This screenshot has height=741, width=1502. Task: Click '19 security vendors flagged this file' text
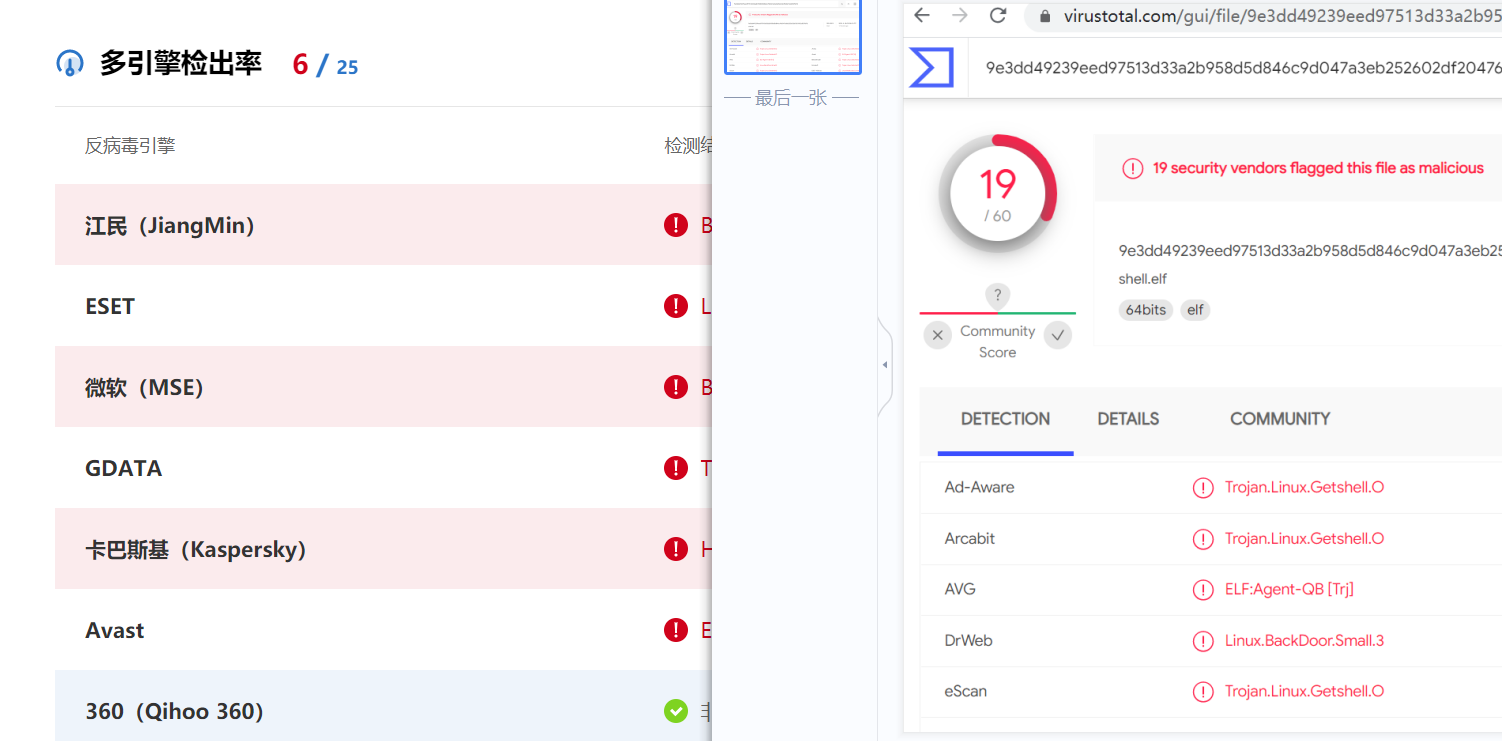[x=1318, y=168]
